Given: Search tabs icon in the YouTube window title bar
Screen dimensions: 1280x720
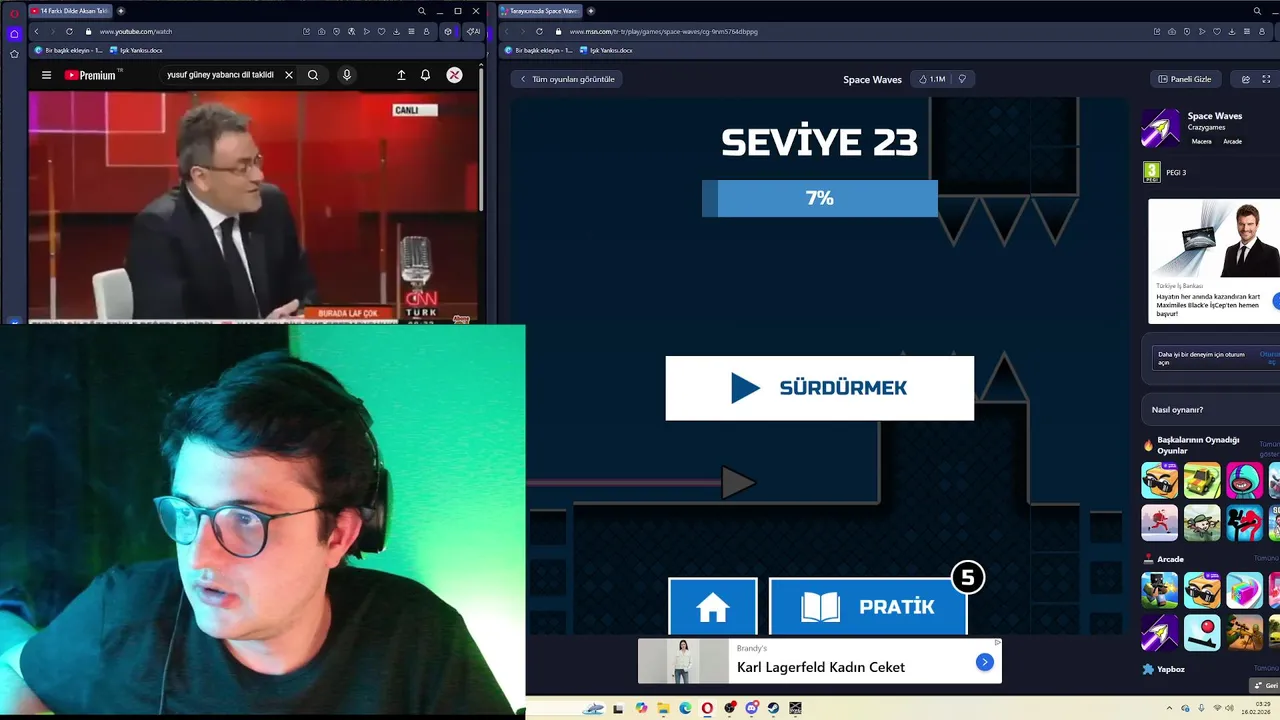Looking at the screenshot, I should [x=422, y=11].
